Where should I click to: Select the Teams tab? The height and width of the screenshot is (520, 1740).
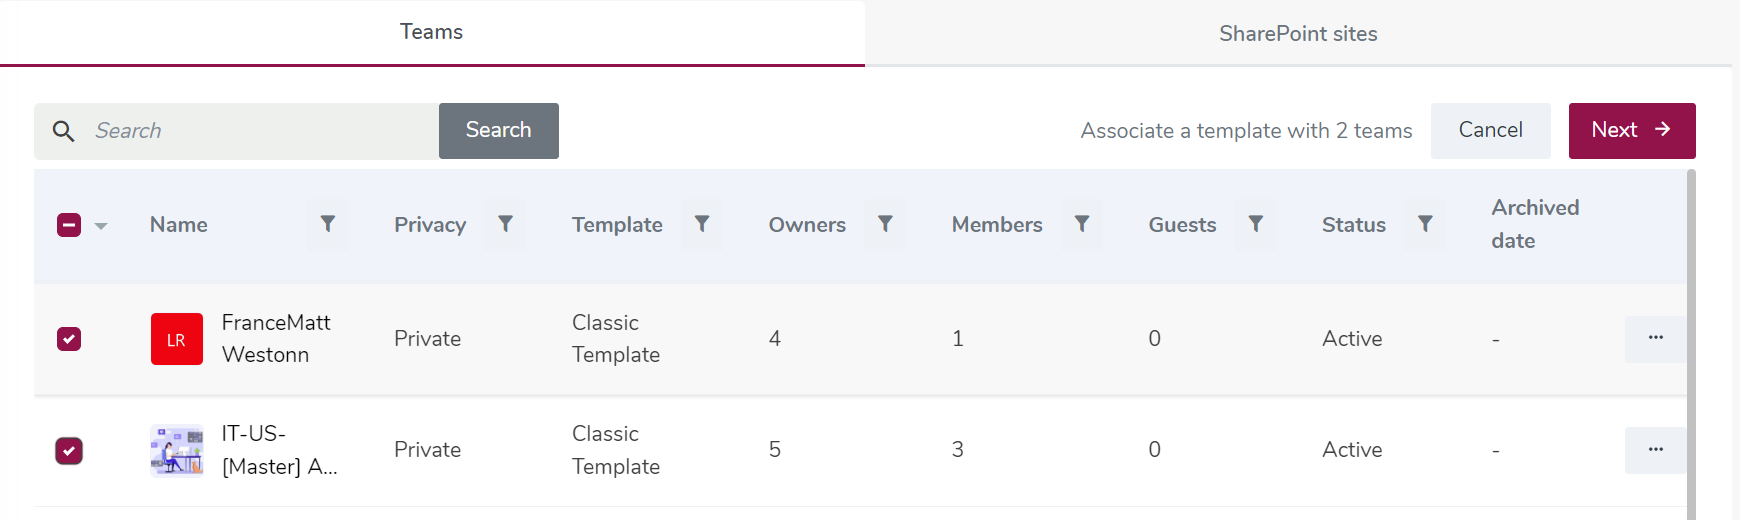[431, 32]
